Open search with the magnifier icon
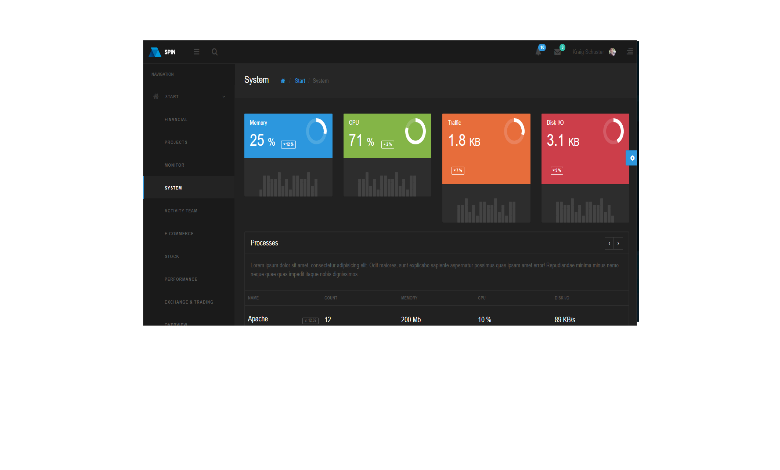780x470 pixels. tap(214, 52)
